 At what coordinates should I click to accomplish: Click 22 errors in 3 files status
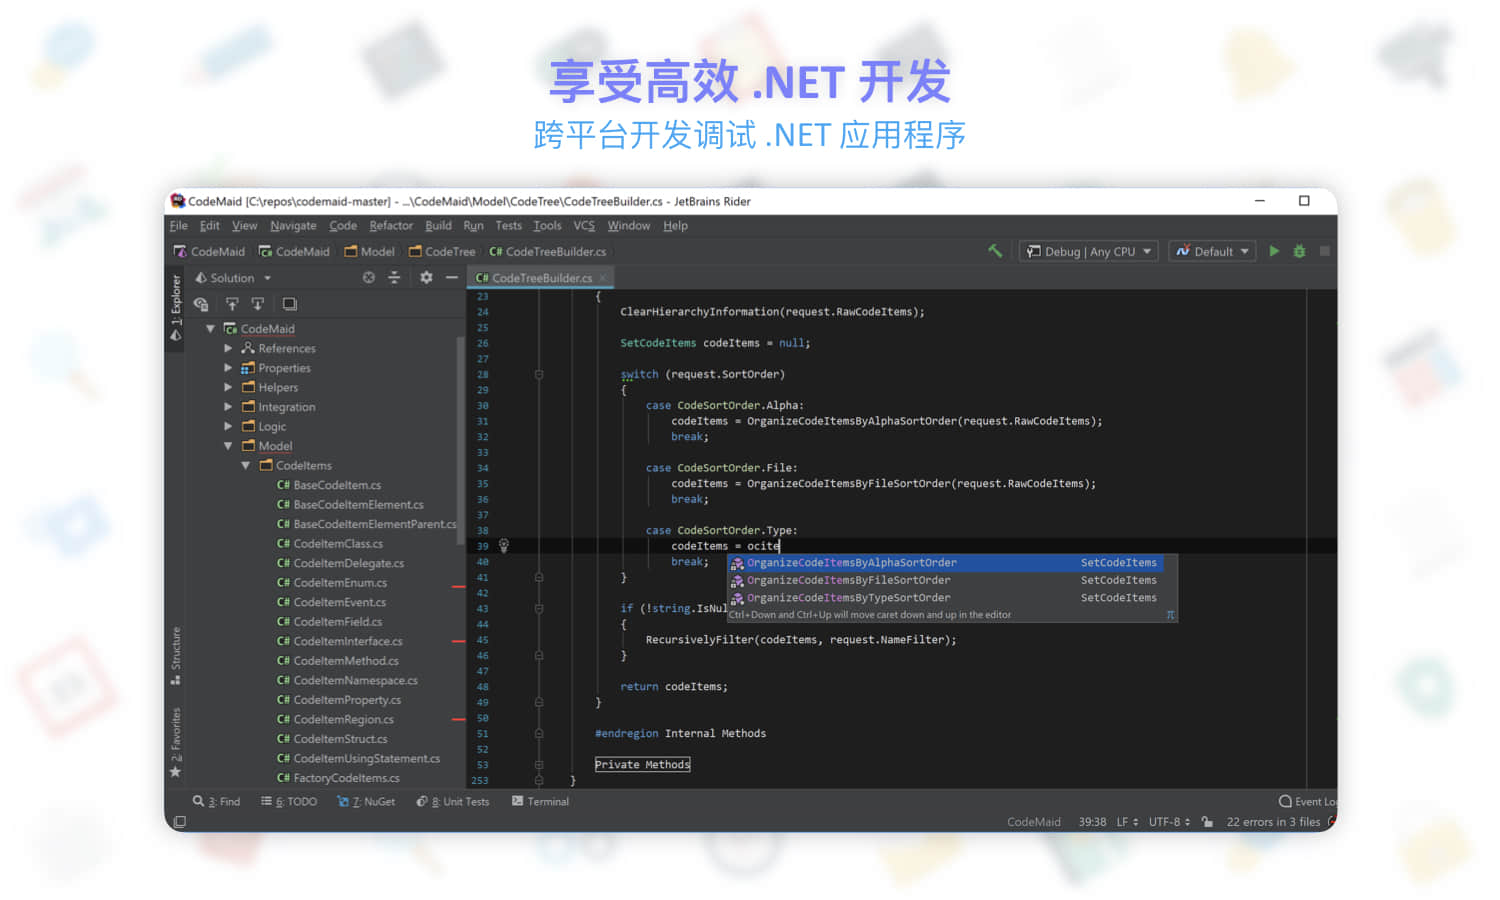(1273, 822)
